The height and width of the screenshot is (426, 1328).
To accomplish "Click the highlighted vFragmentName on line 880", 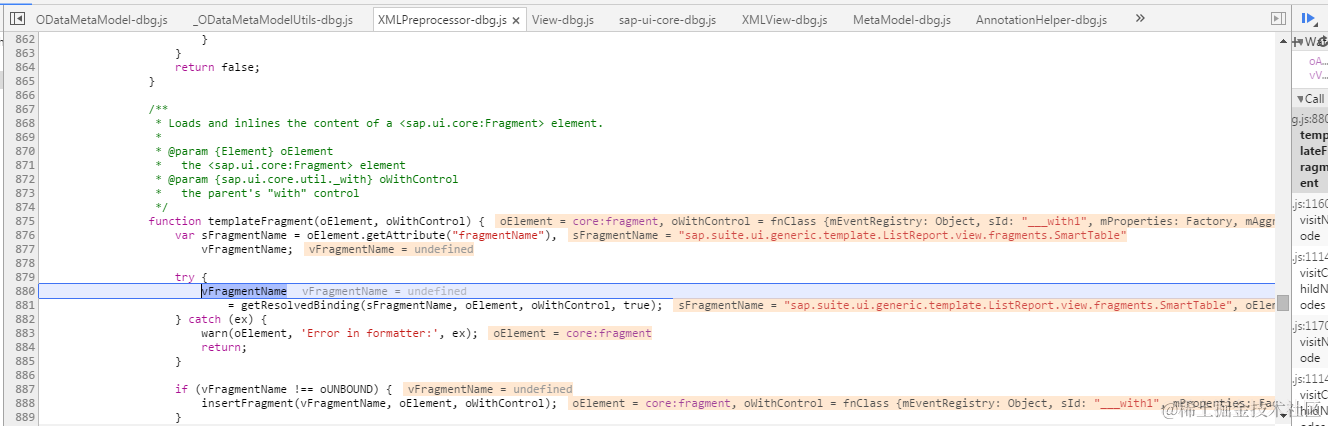I will click(244, 291).
